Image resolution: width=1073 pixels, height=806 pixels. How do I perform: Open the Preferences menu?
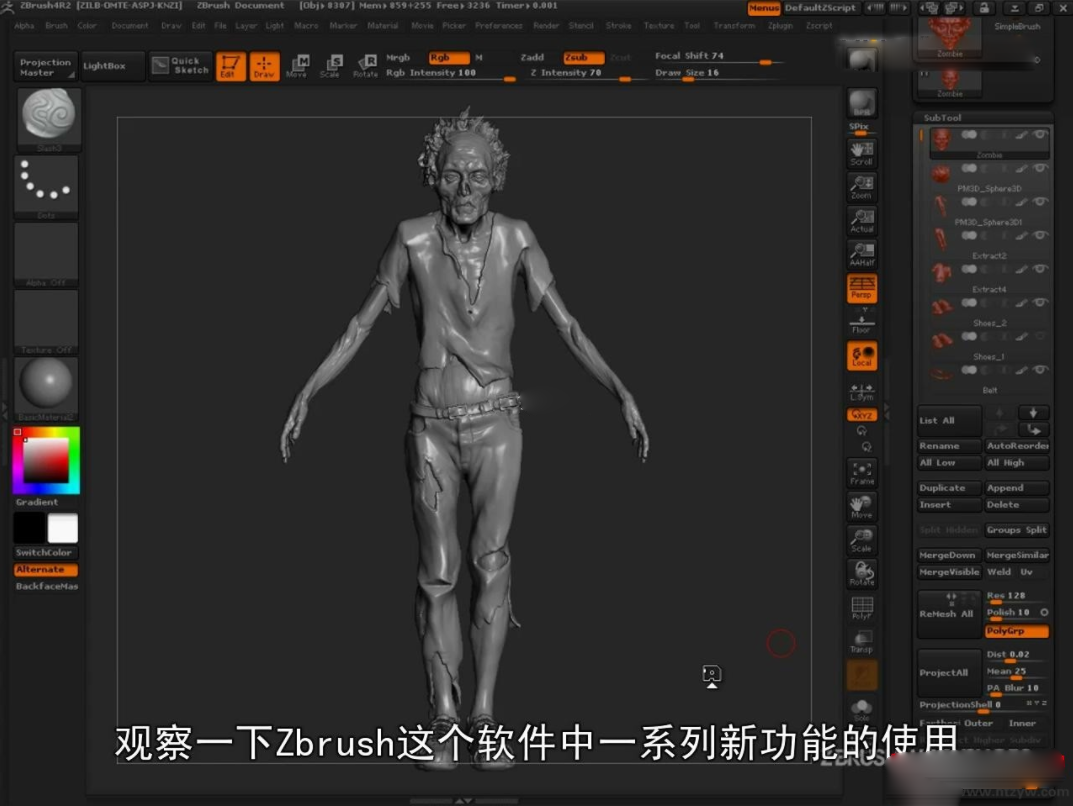(498, 26)
